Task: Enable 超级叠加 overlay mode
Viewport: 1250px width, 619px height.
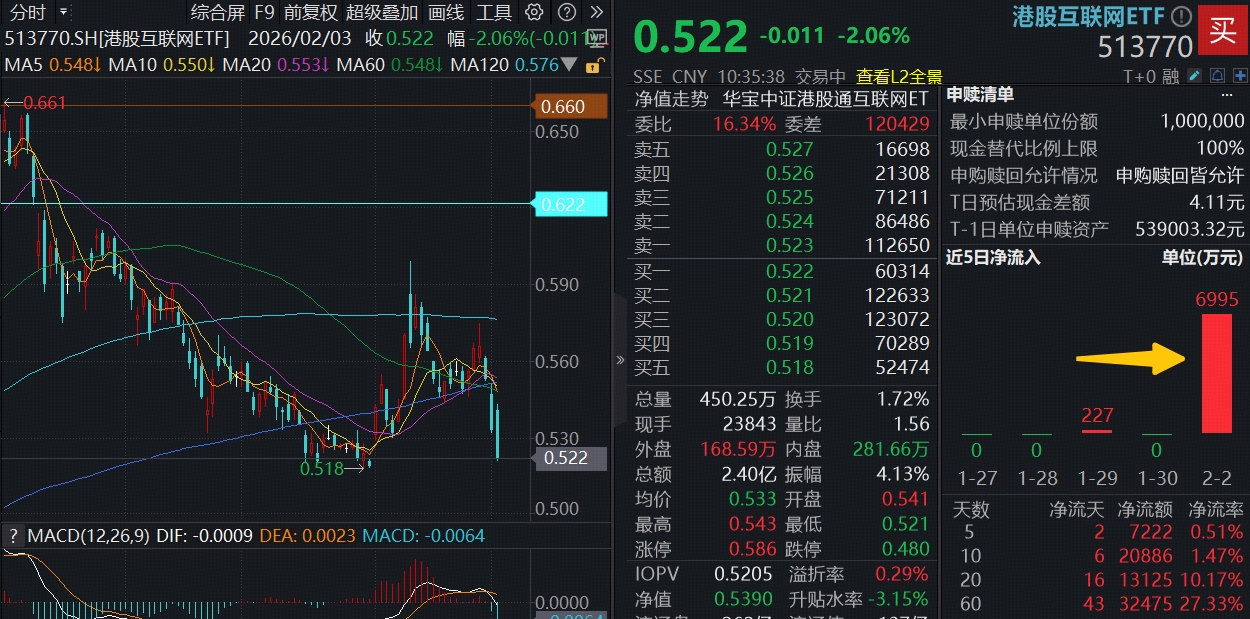Action: pos(380,13)
